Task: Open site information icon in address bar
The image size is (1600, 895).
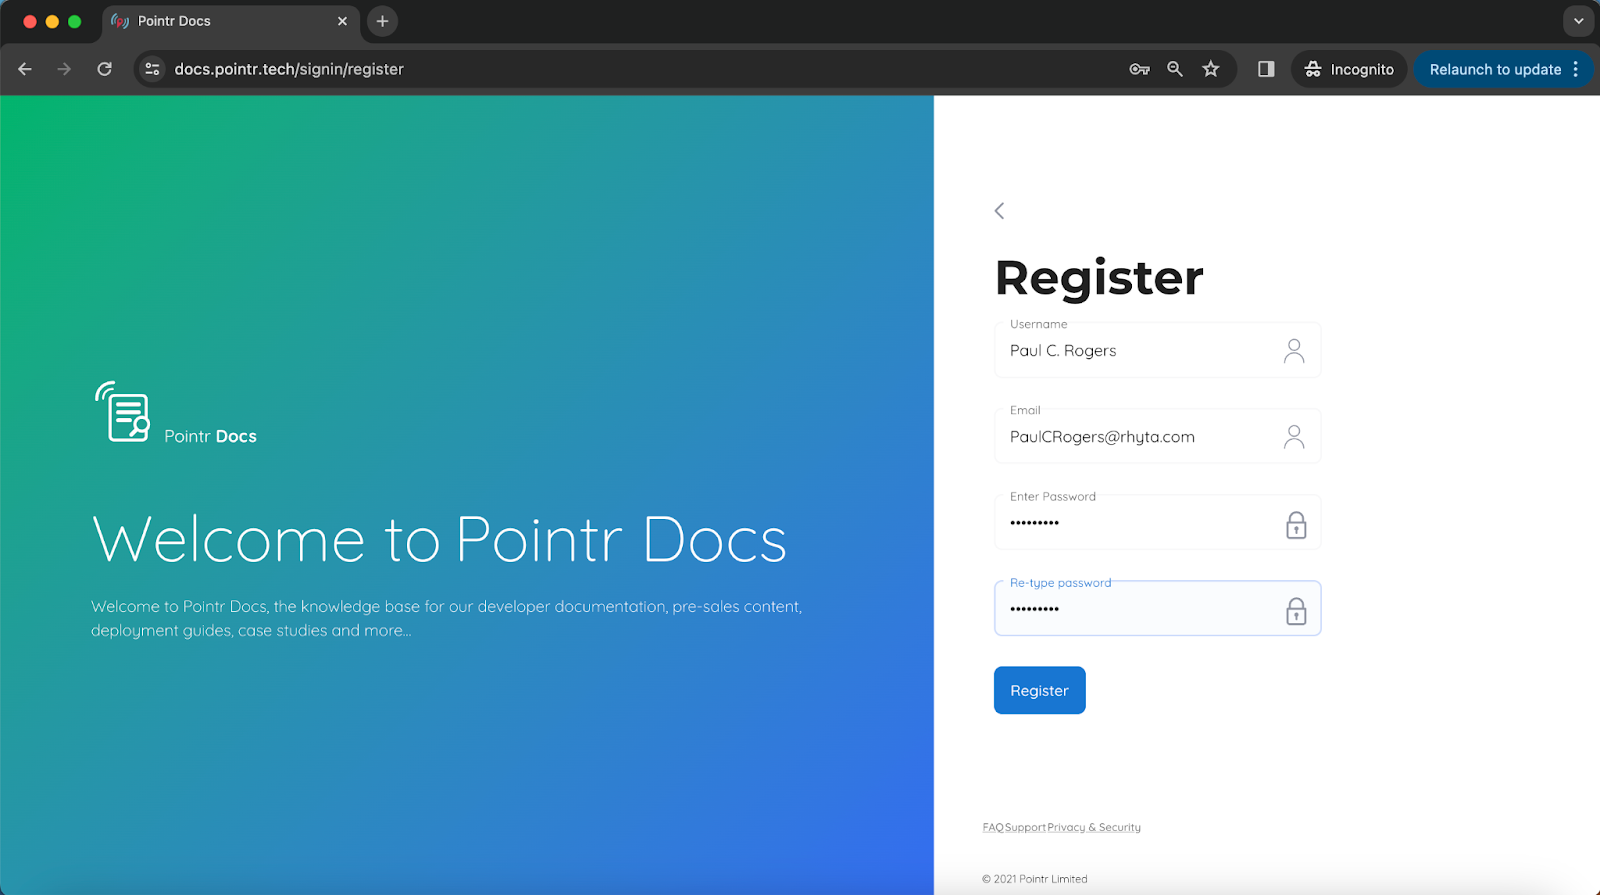Action: click(152, 69)
